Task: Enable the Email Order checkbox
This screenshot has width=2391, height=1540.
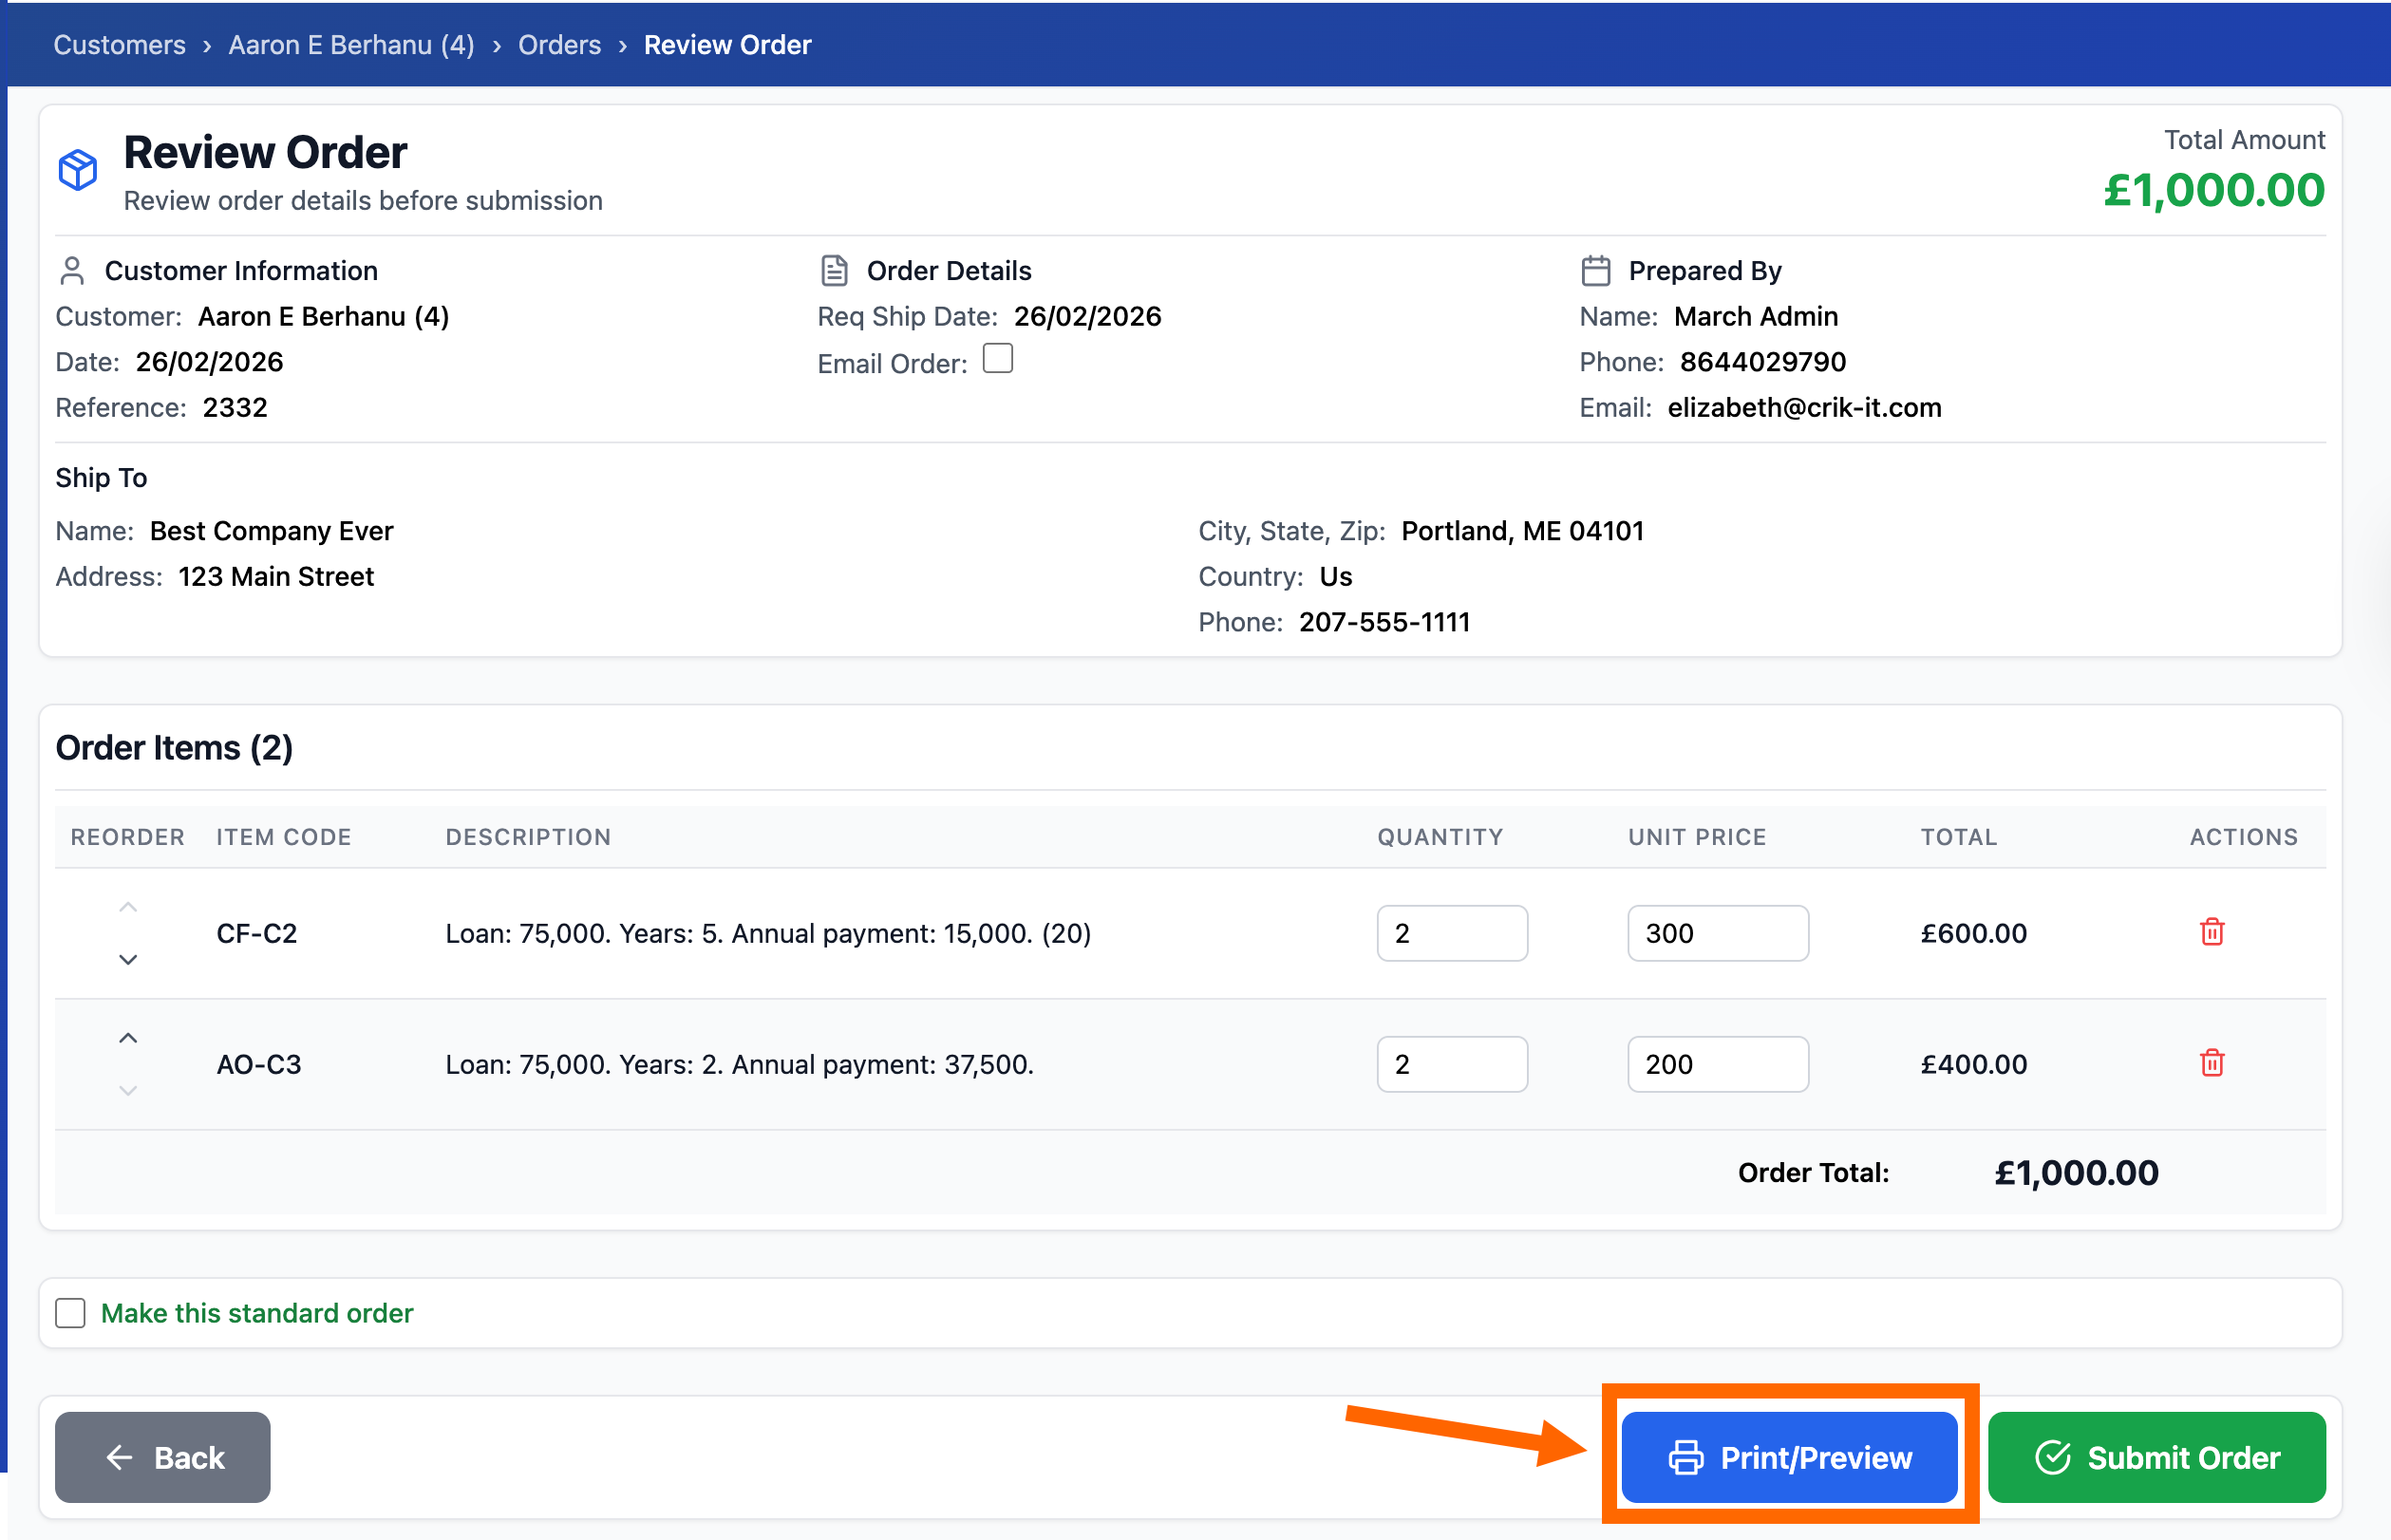Action: [x=997, y=359]
